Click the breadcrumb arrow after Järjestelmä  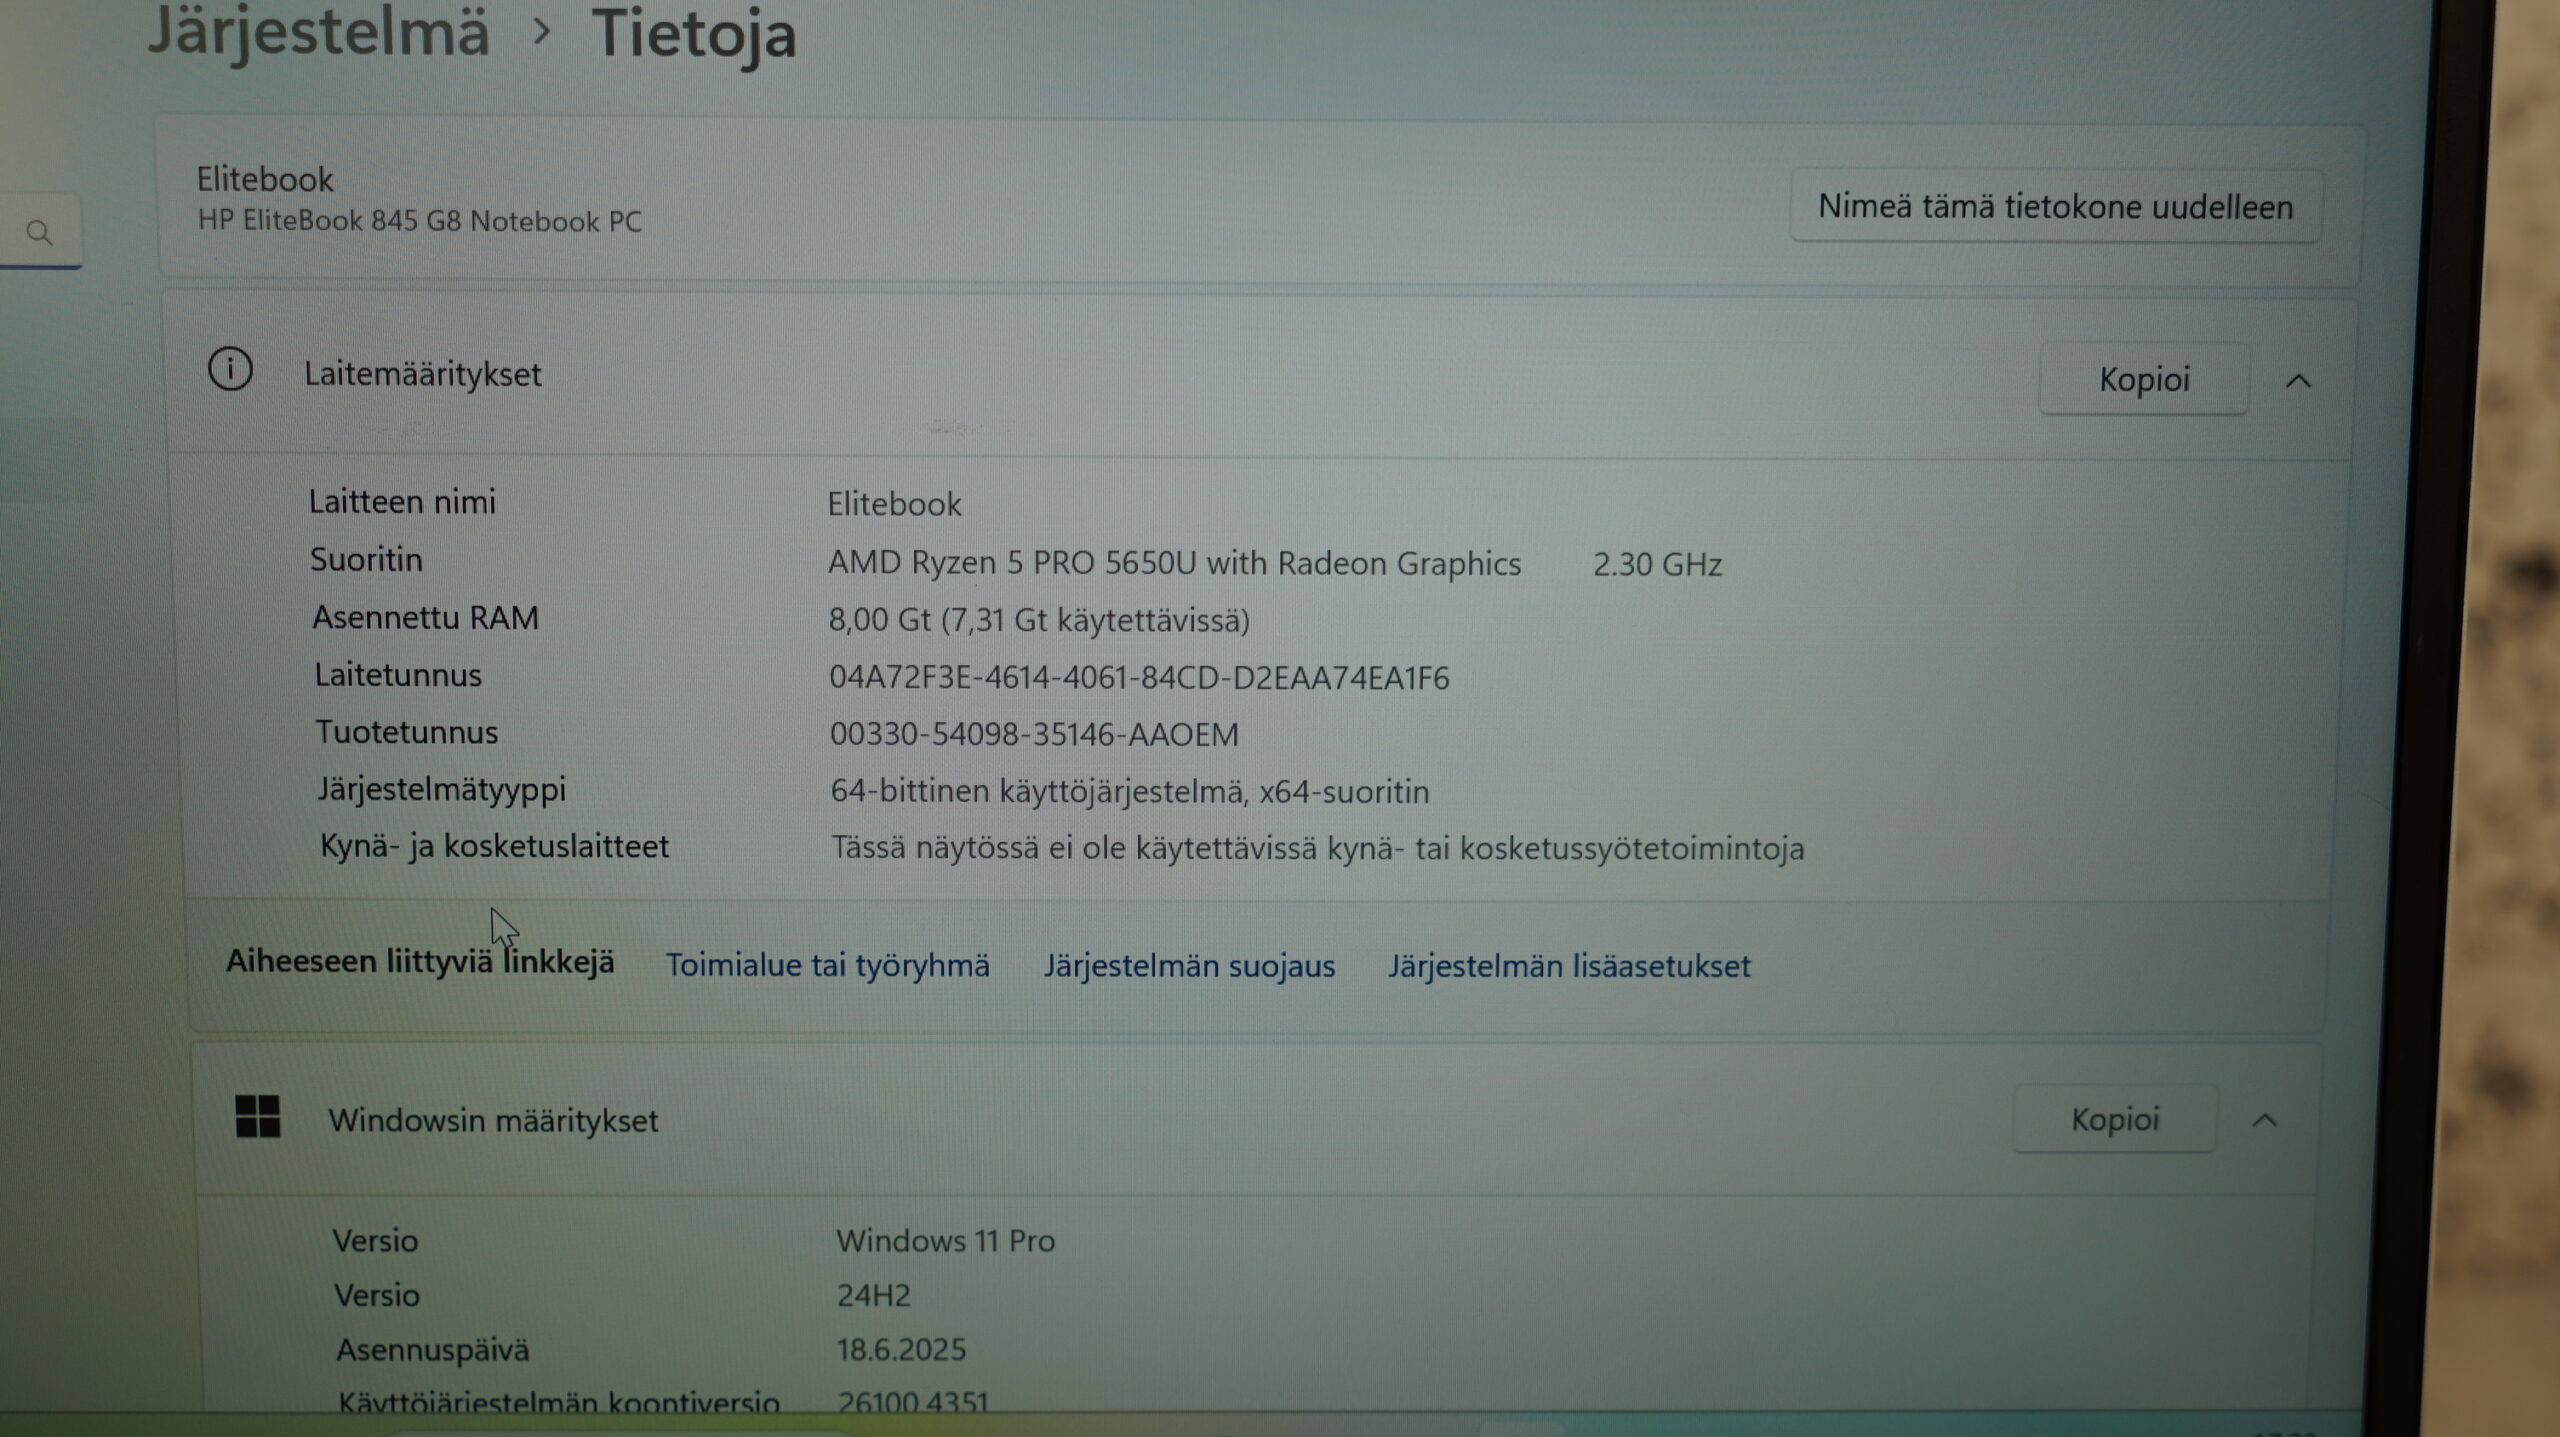click(x=542, y=32)
